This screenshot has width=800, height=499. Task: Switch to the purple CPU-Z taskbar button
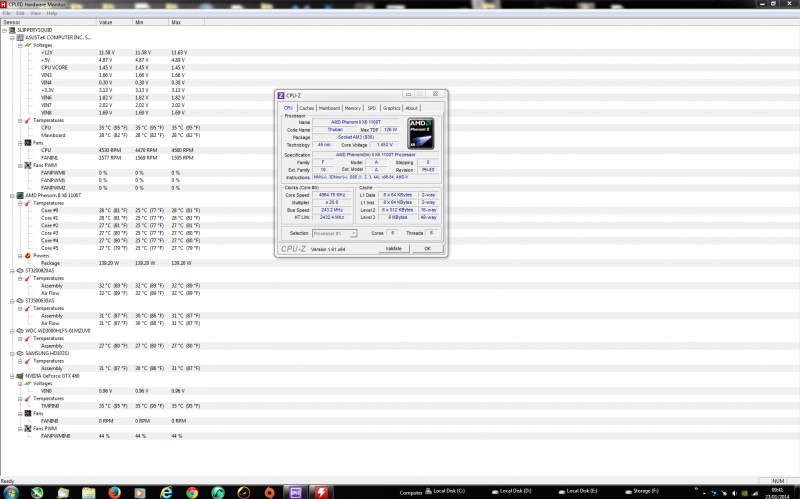tap(295, 492)
